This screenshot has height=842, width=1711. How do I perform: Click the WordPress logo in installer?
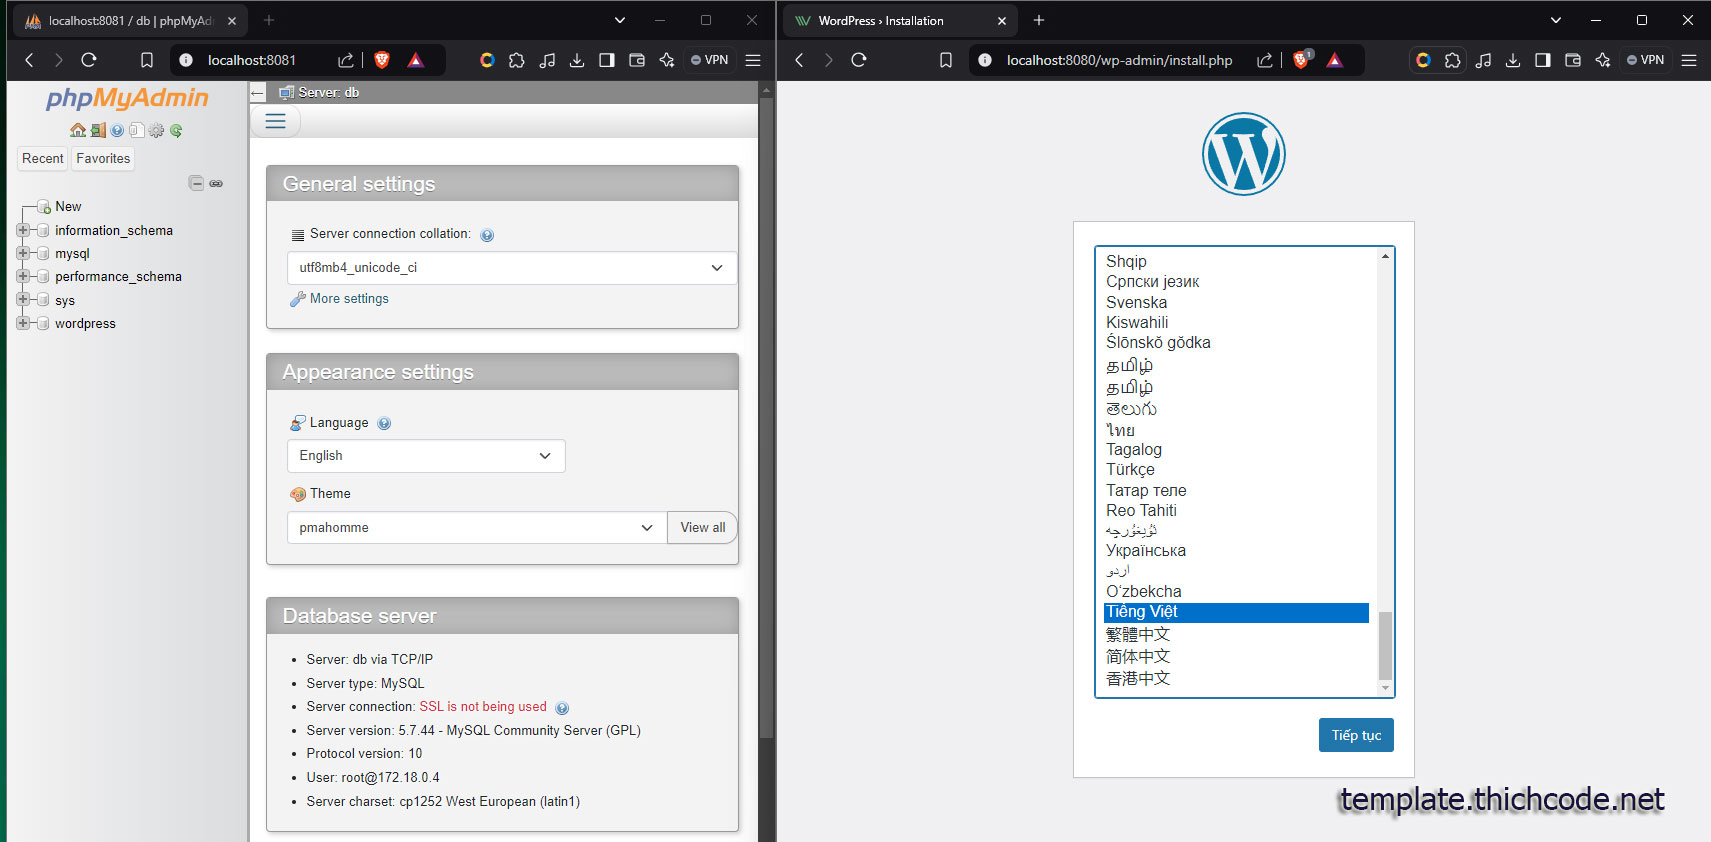1243,154
